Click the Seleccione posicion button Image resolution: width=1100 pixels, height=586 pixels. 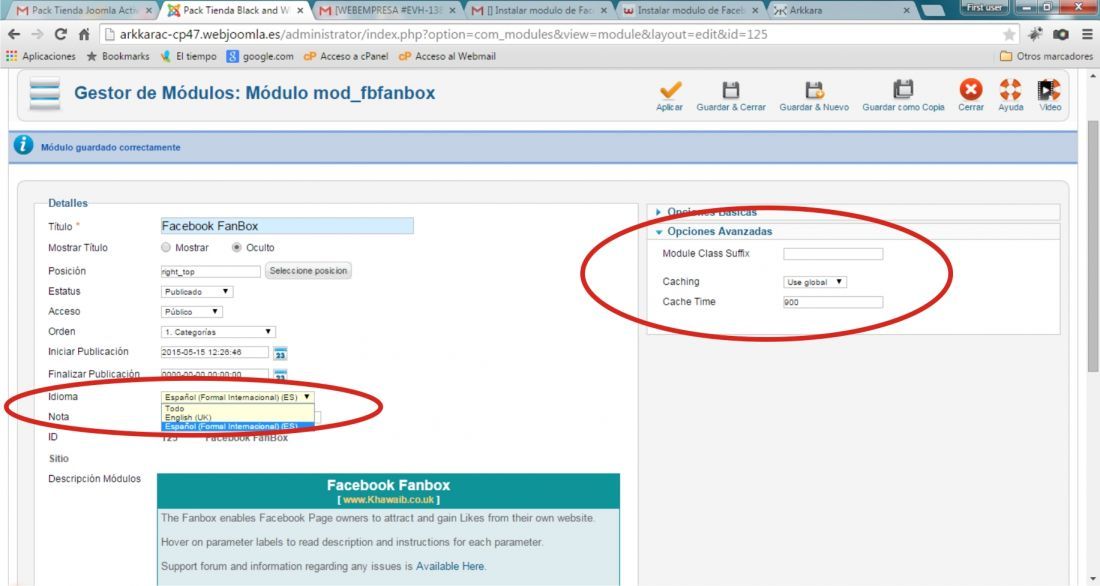click(x=308, y=271)
